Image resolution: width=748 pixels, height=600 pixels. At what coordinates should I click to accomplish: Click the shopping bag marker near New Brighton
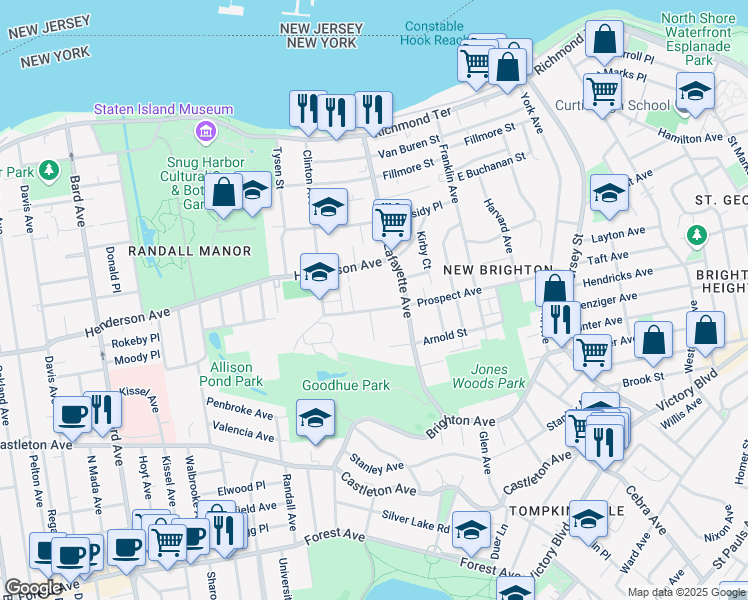[554, 287]
